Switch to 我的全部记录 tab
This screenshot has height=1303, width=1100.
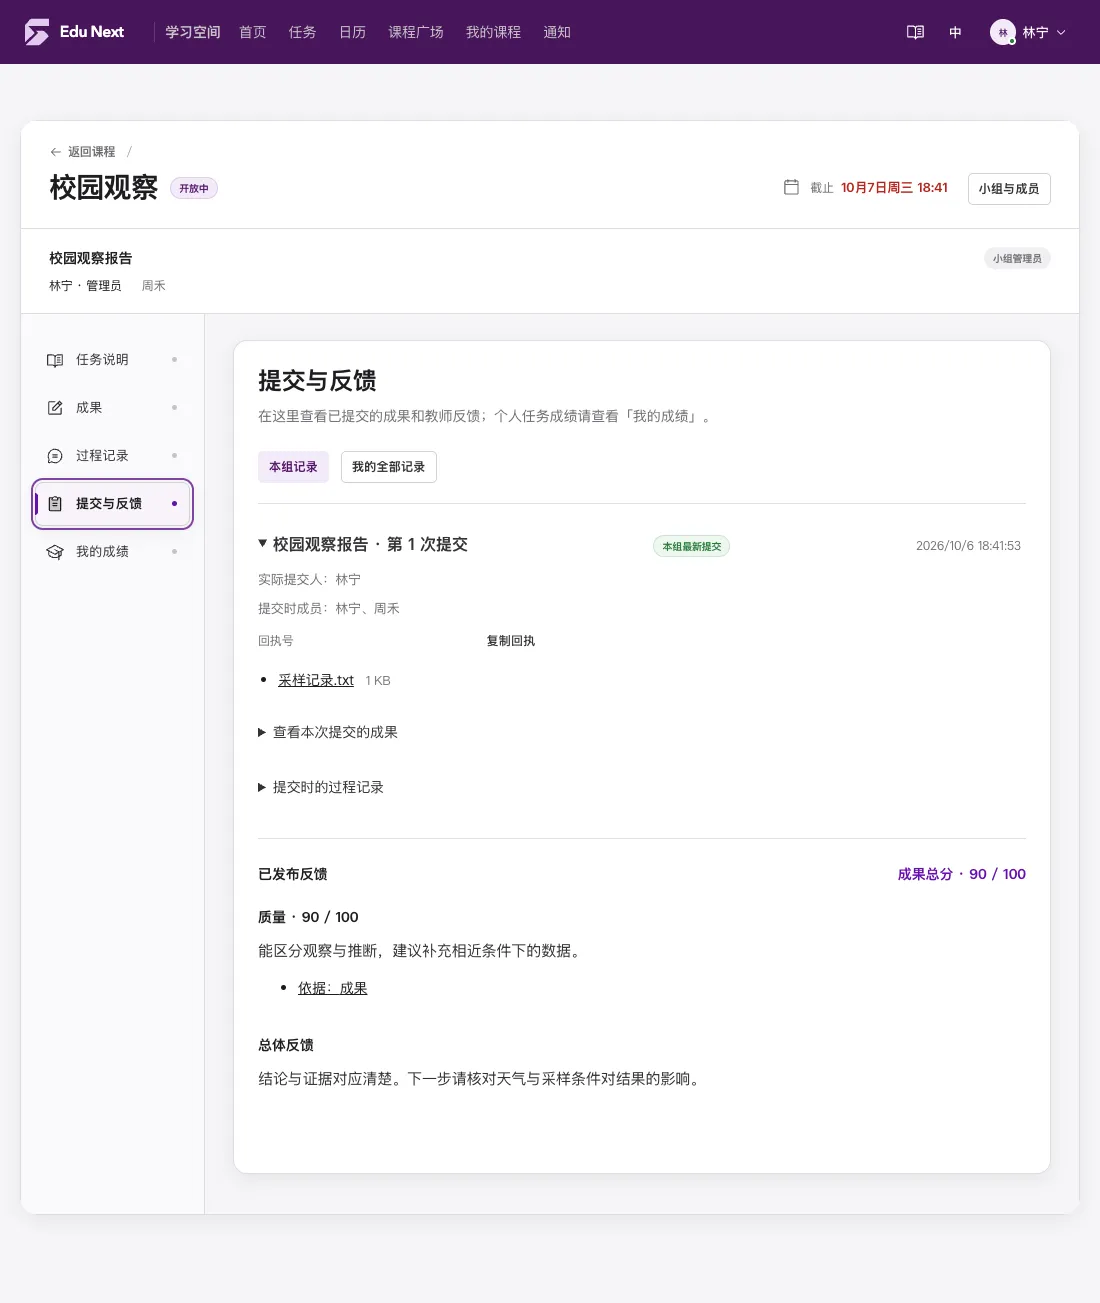(389, 467)
